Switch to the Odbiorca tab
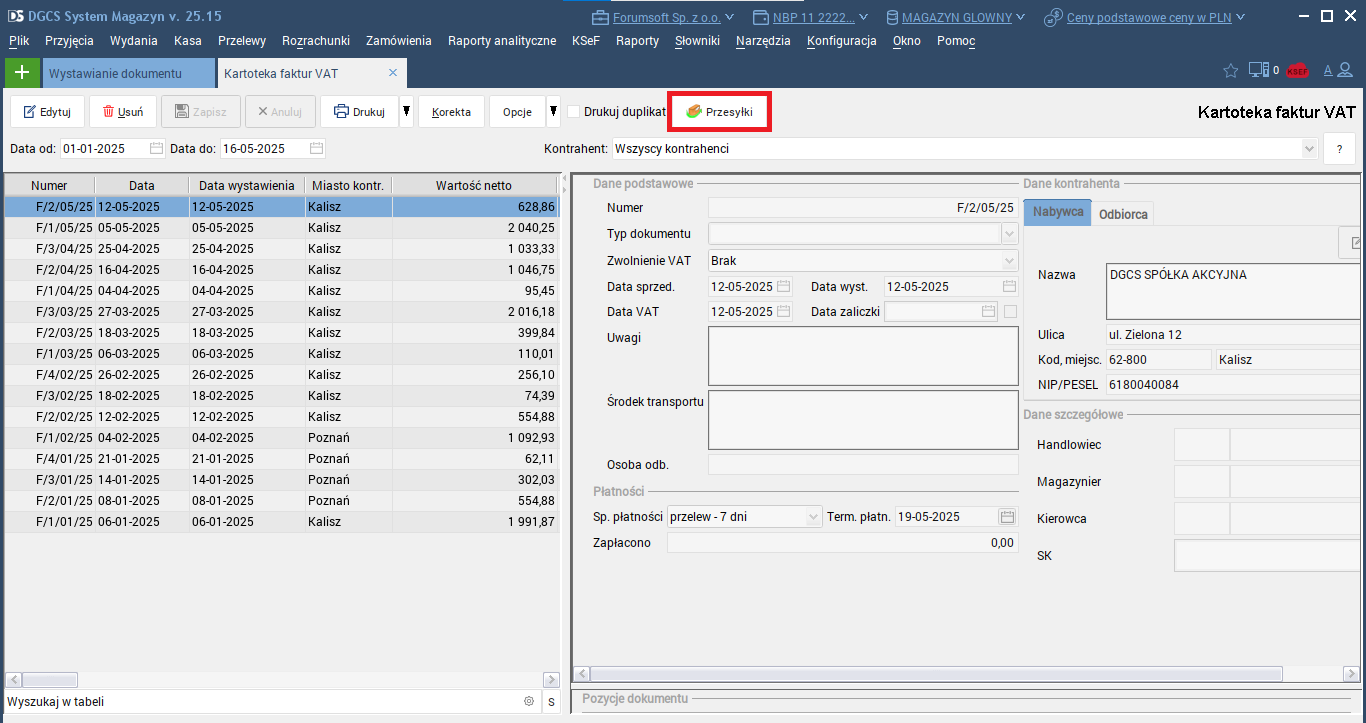The image size is (1366, 723). click(x=1123, y=215)
